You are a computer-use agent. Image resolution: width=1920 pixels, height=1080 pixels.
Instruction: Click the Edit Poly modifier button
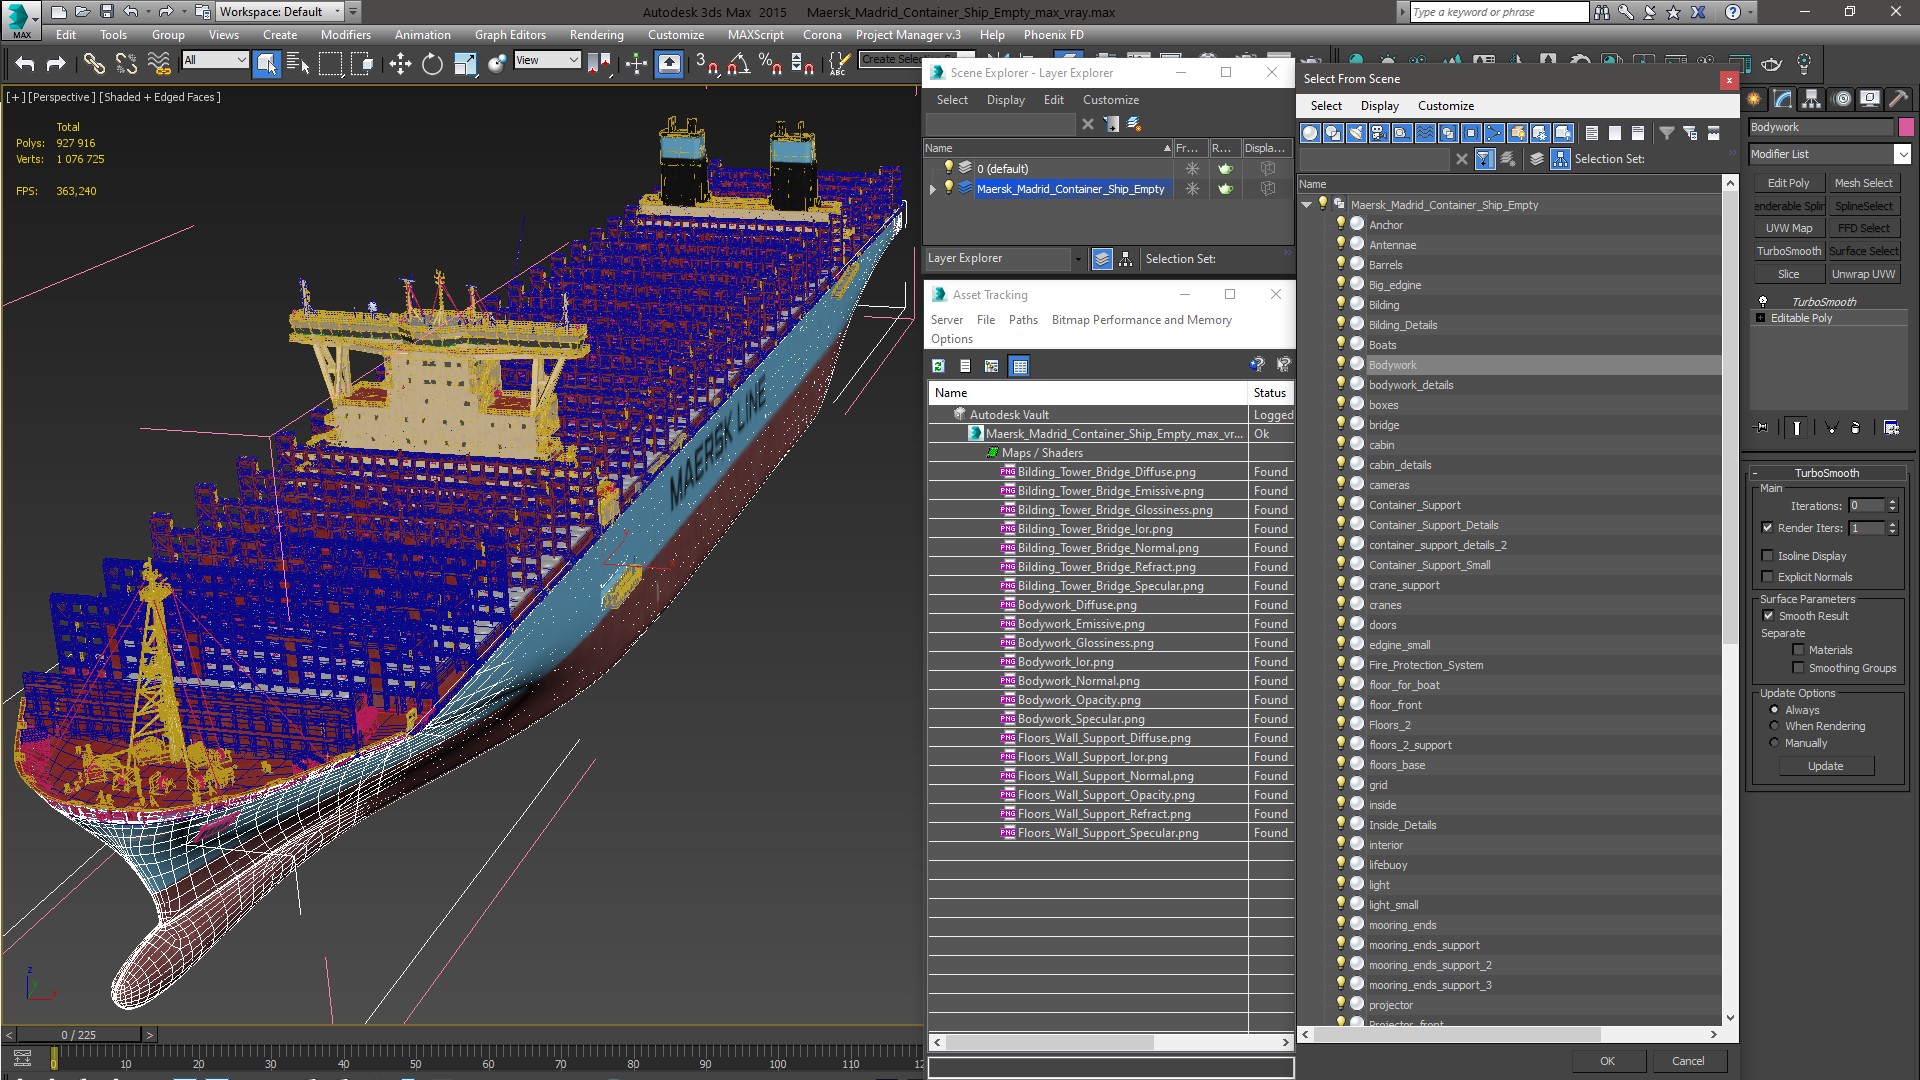click(1788, 183)
